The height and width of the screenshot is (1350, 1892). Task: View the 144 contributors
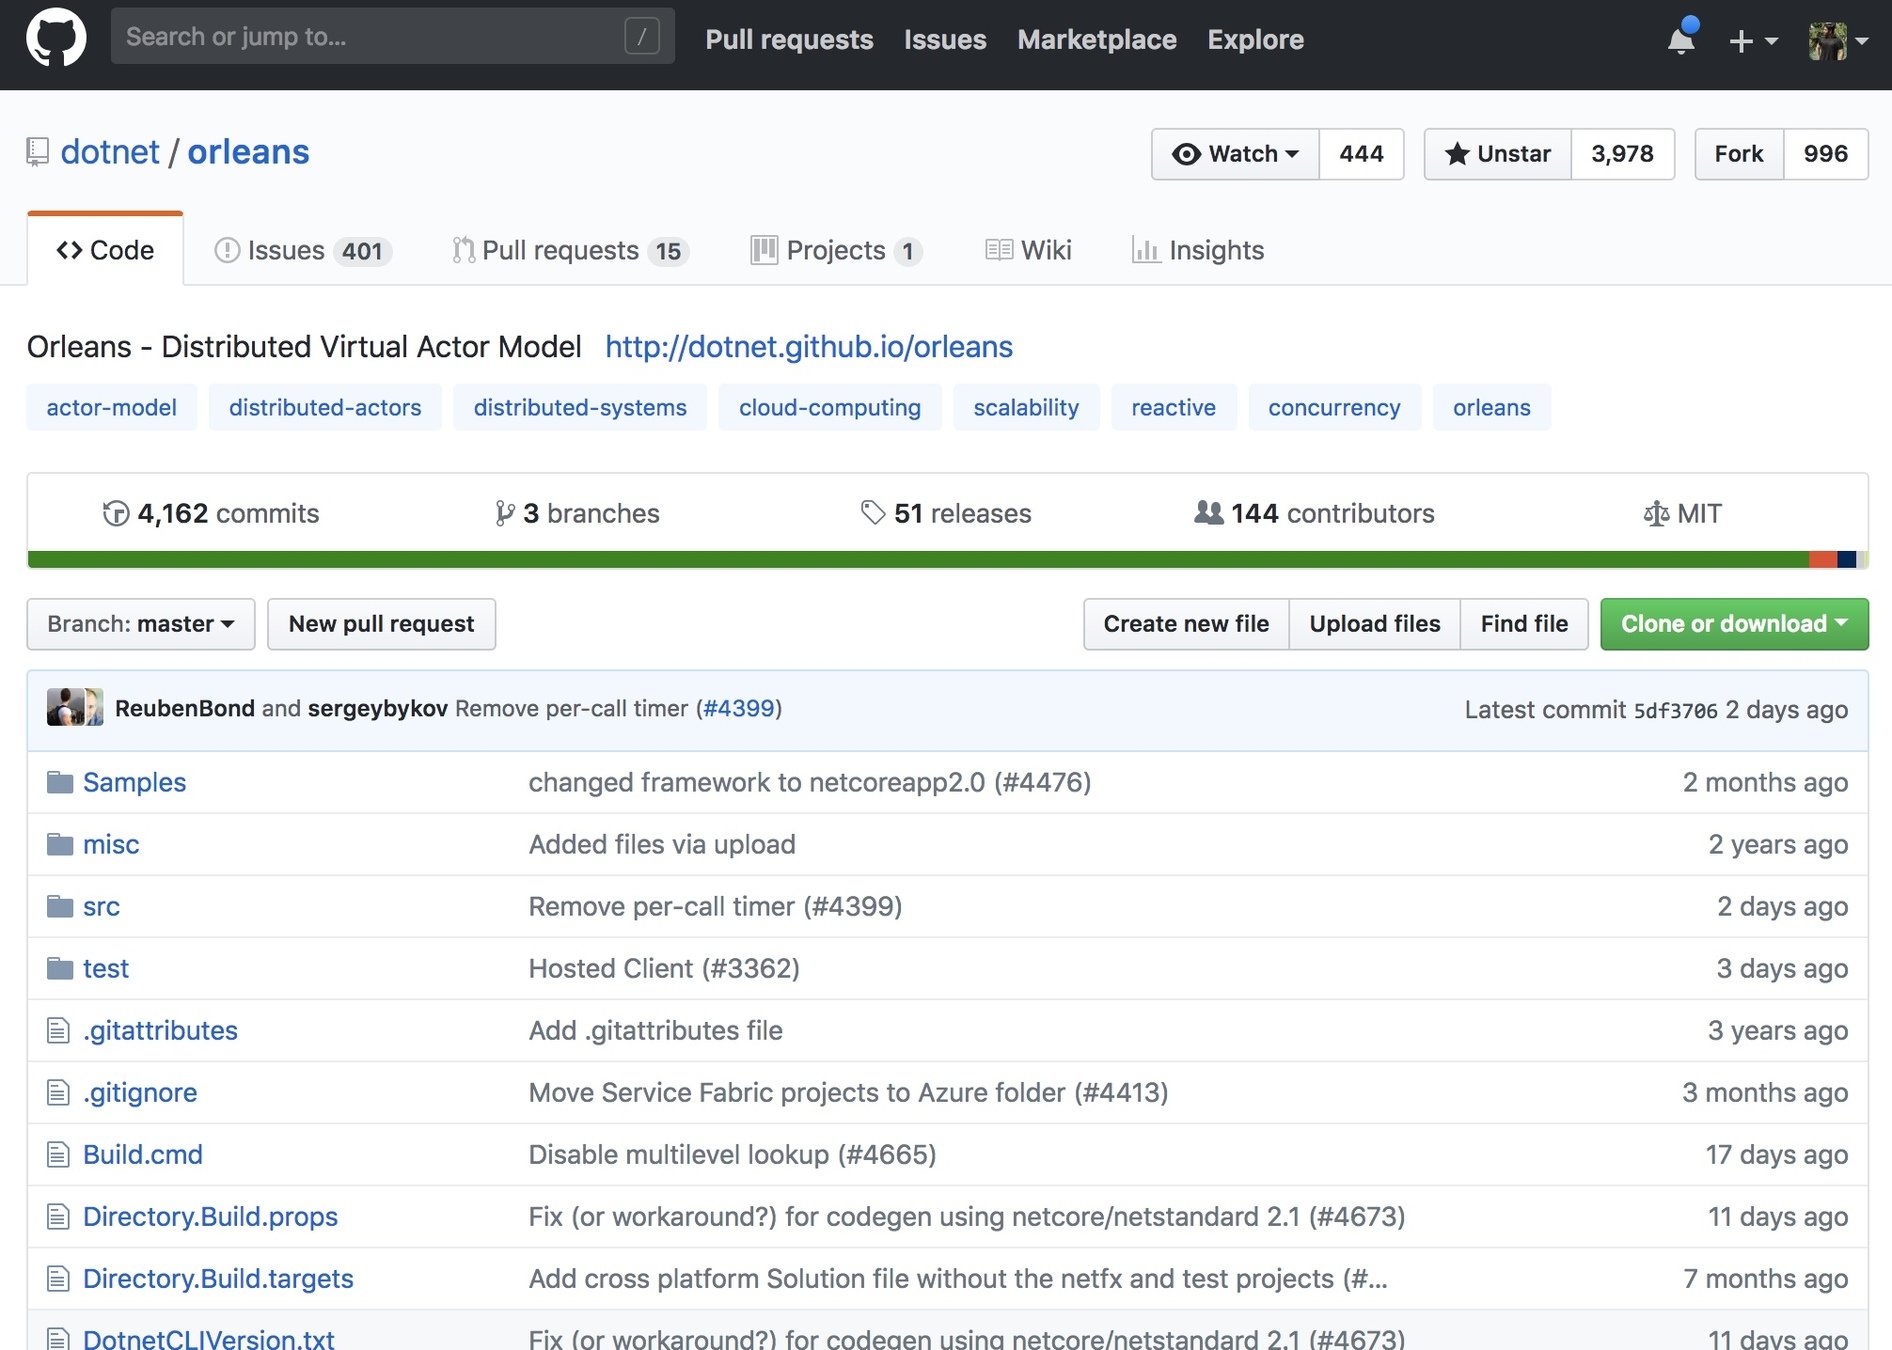click(x=1314, y=513)
